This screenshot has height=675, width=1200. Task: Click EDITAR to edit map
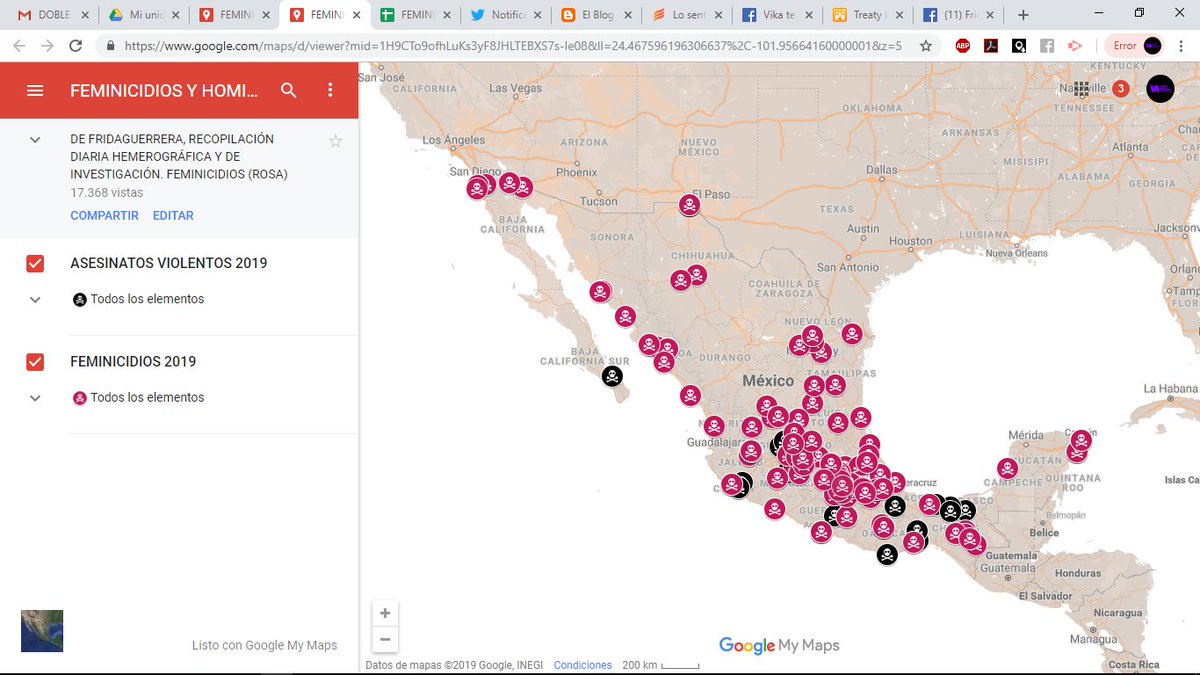pyautogui.click(x=173, y=216)
